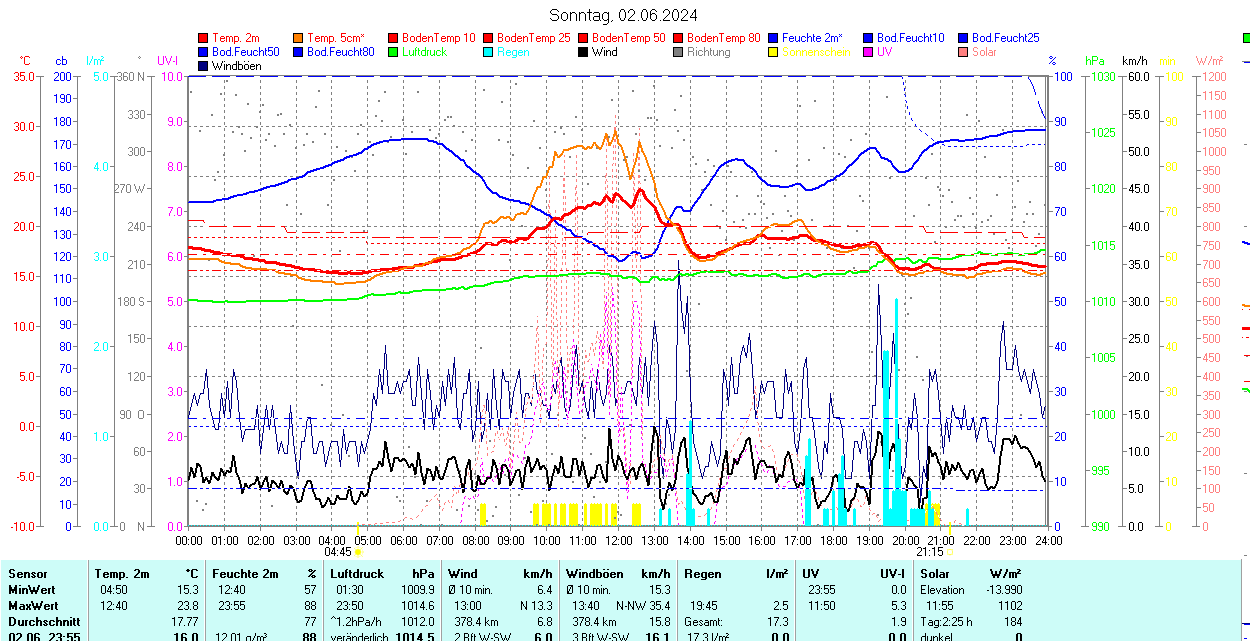Click the Durchschnitt row label
The width and height of the screenshot is (1250, 641).
coord(43,622)
